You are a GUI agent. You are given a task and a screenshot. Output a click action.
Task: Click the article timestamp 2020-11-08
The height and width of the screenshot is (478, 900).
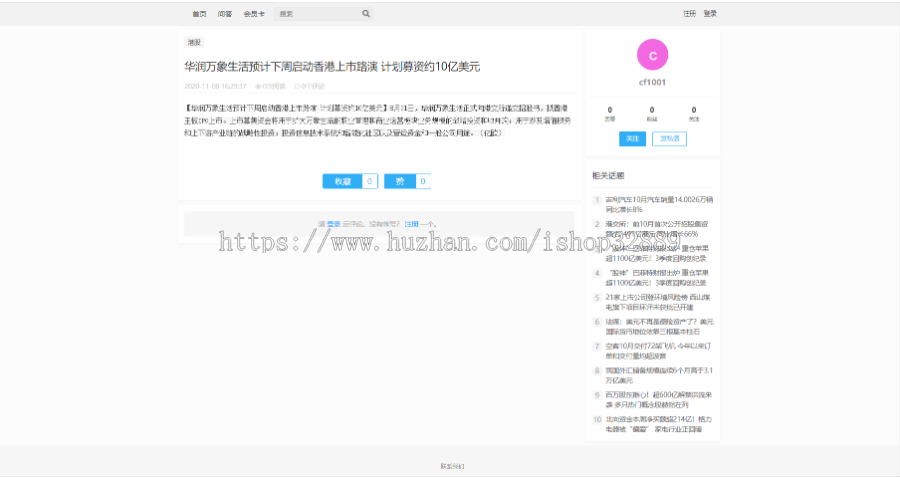point(215,86)
